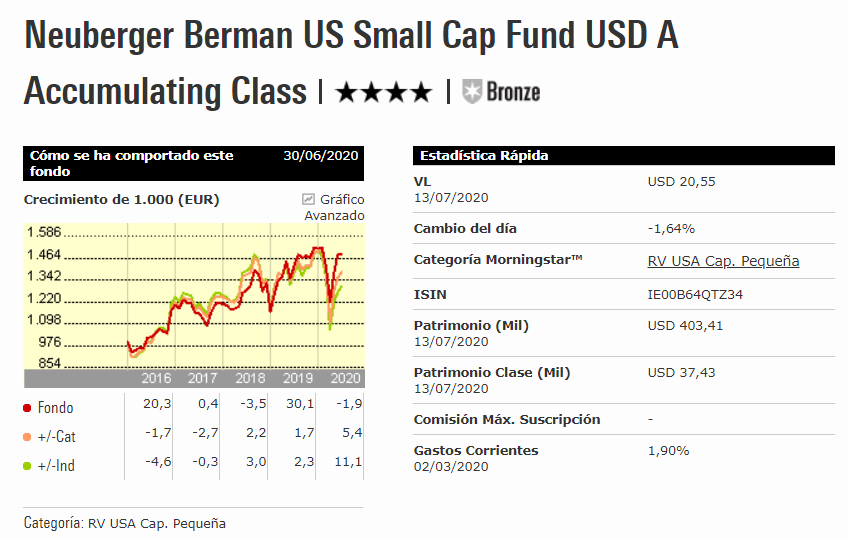Screen dimensions: 847x542
Task: Select the 2020 year label on chart
Action: (345, 379)
